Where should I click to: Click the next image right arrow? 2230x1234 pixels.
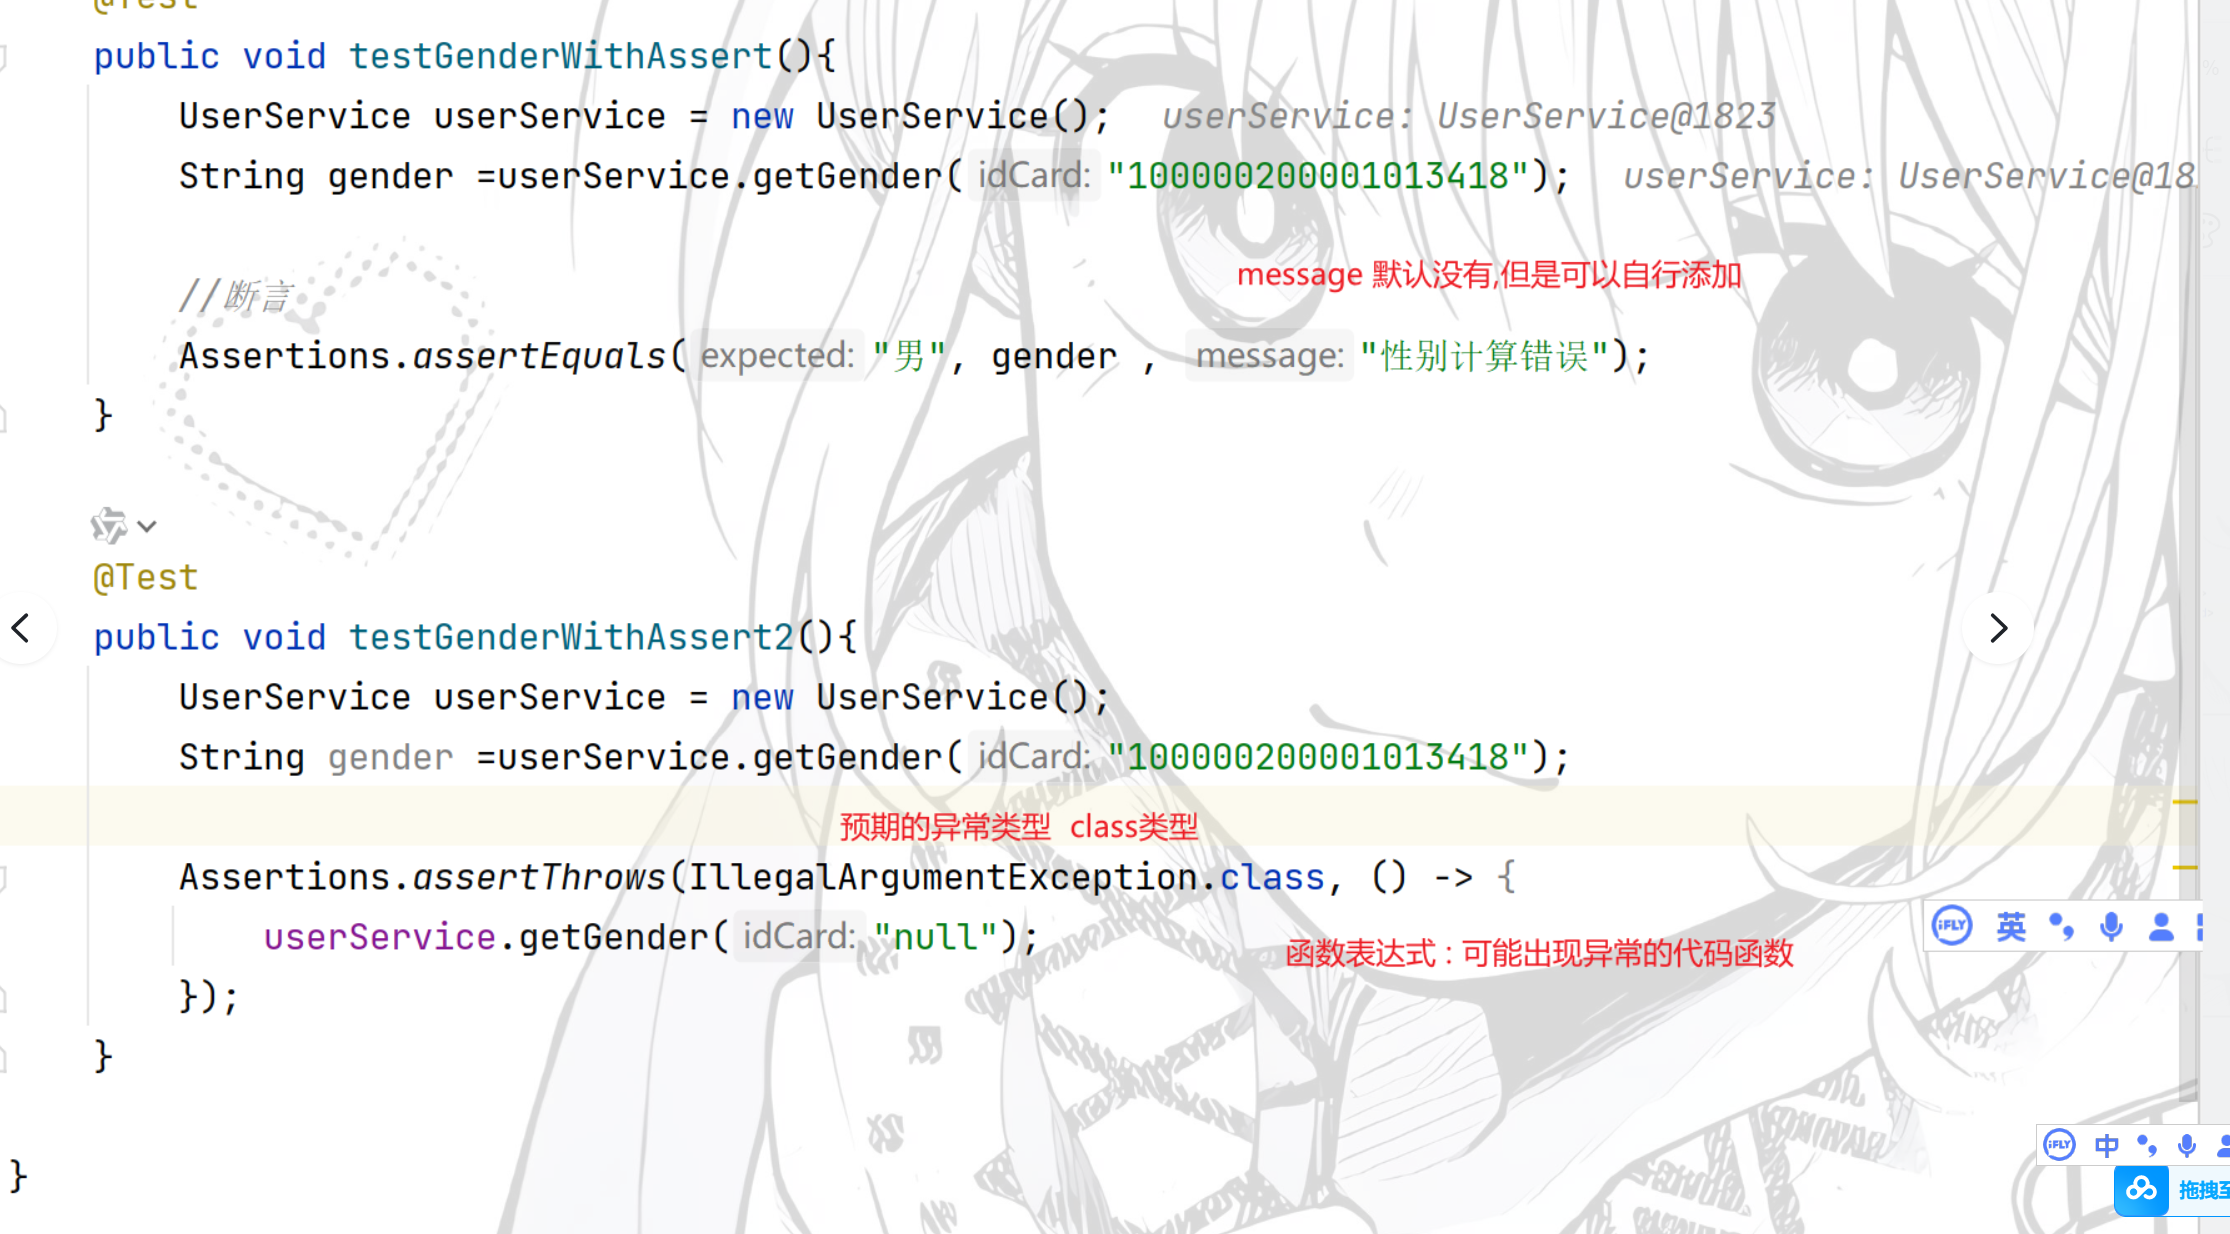tap(1998, 628)
